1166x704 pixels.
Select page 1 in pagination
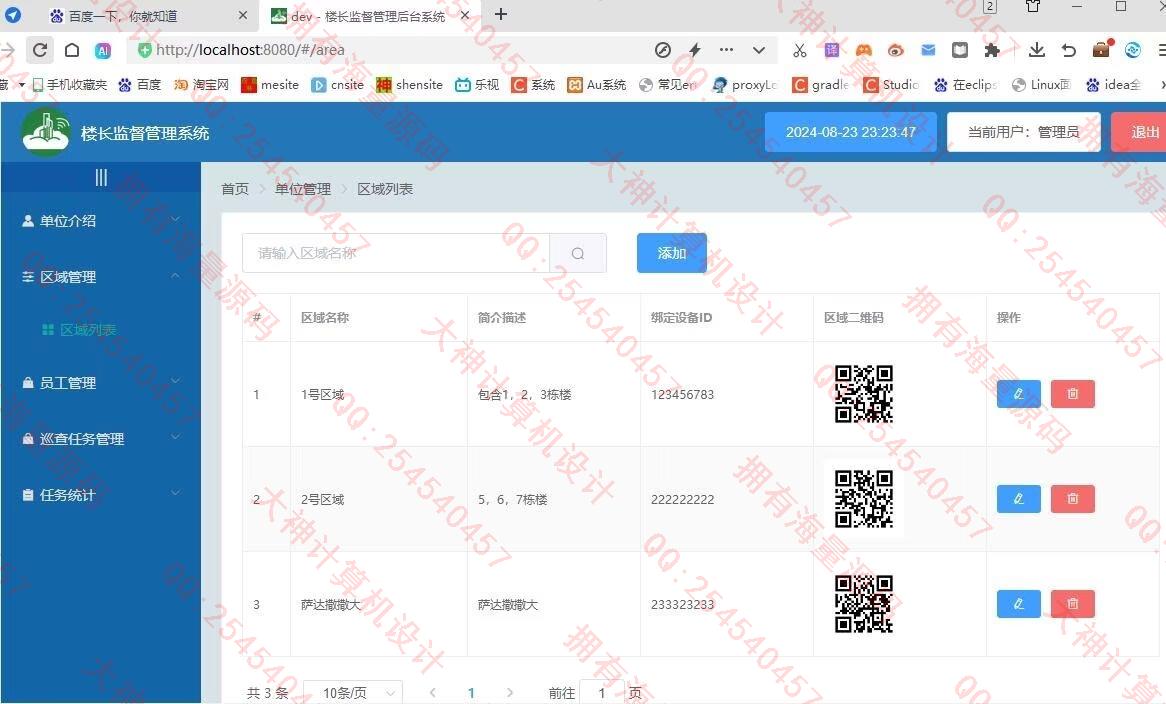(471, 693)
